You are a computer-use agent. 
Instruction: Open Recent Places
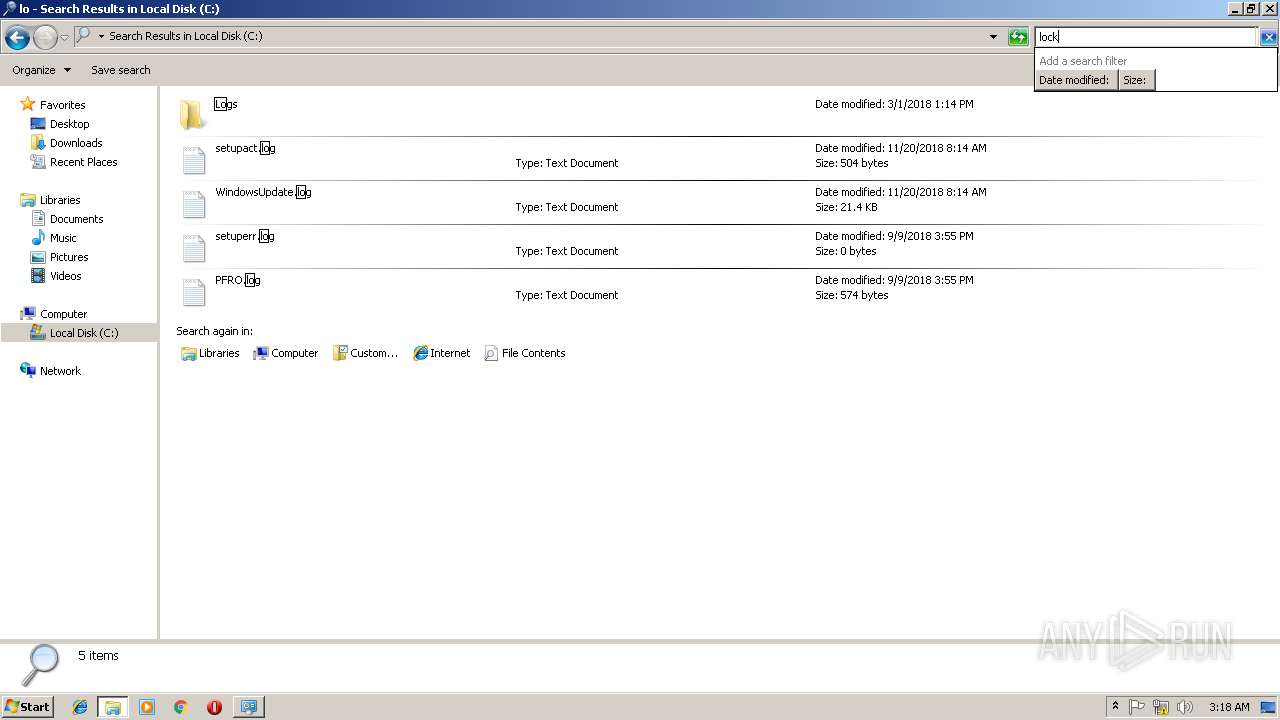pos(83,162)
